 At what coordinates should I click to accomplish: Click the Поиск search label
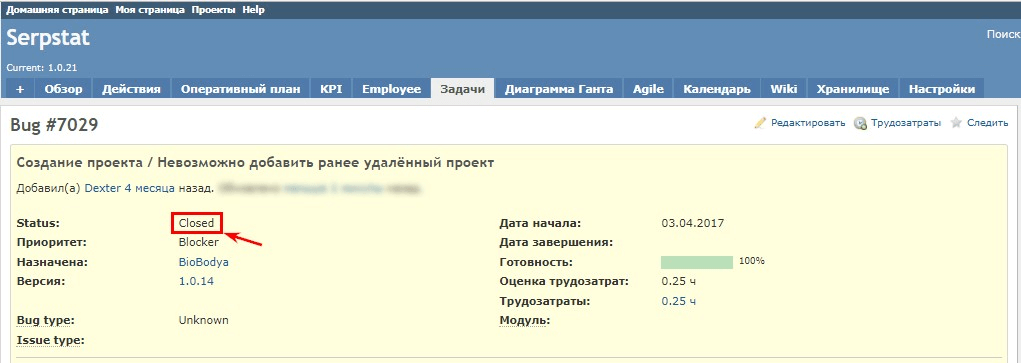[x=1003, y=35]
